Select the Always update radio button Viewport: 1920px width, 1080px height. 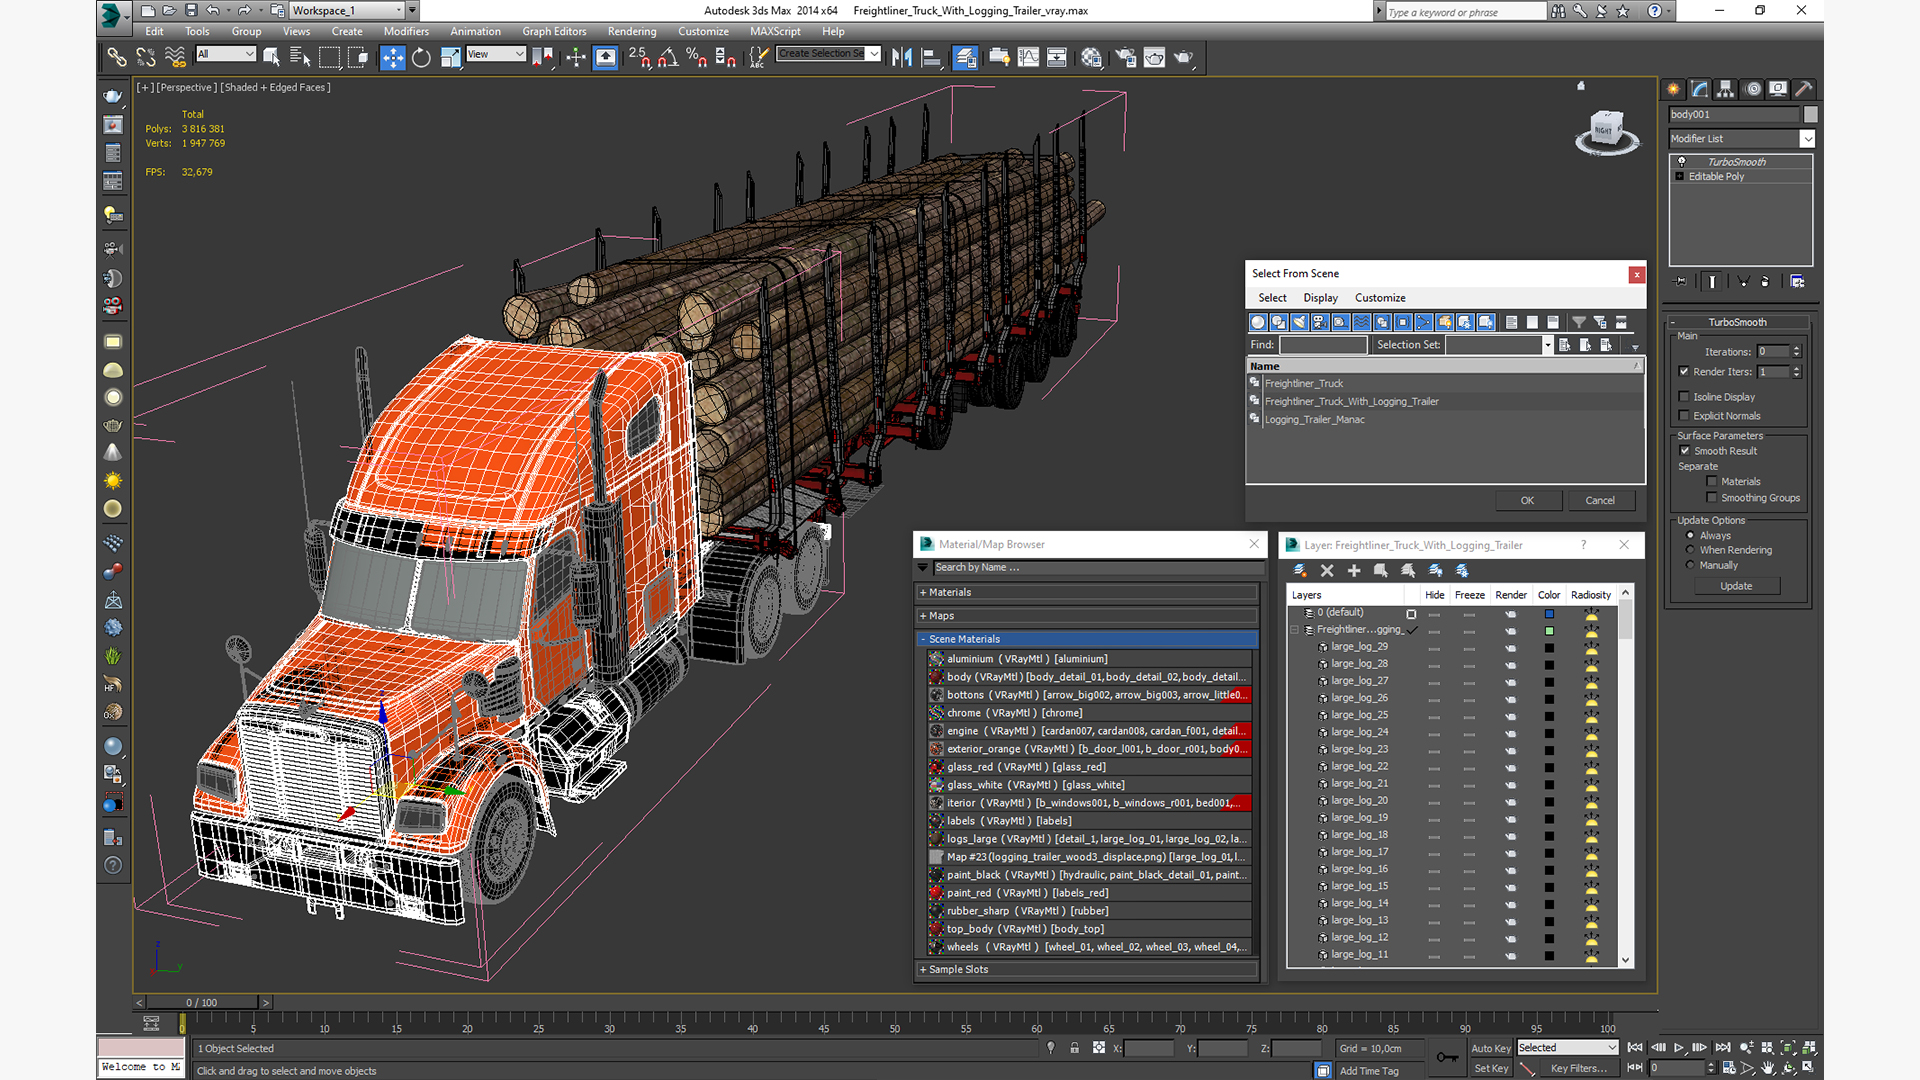tap(1690, 536)
